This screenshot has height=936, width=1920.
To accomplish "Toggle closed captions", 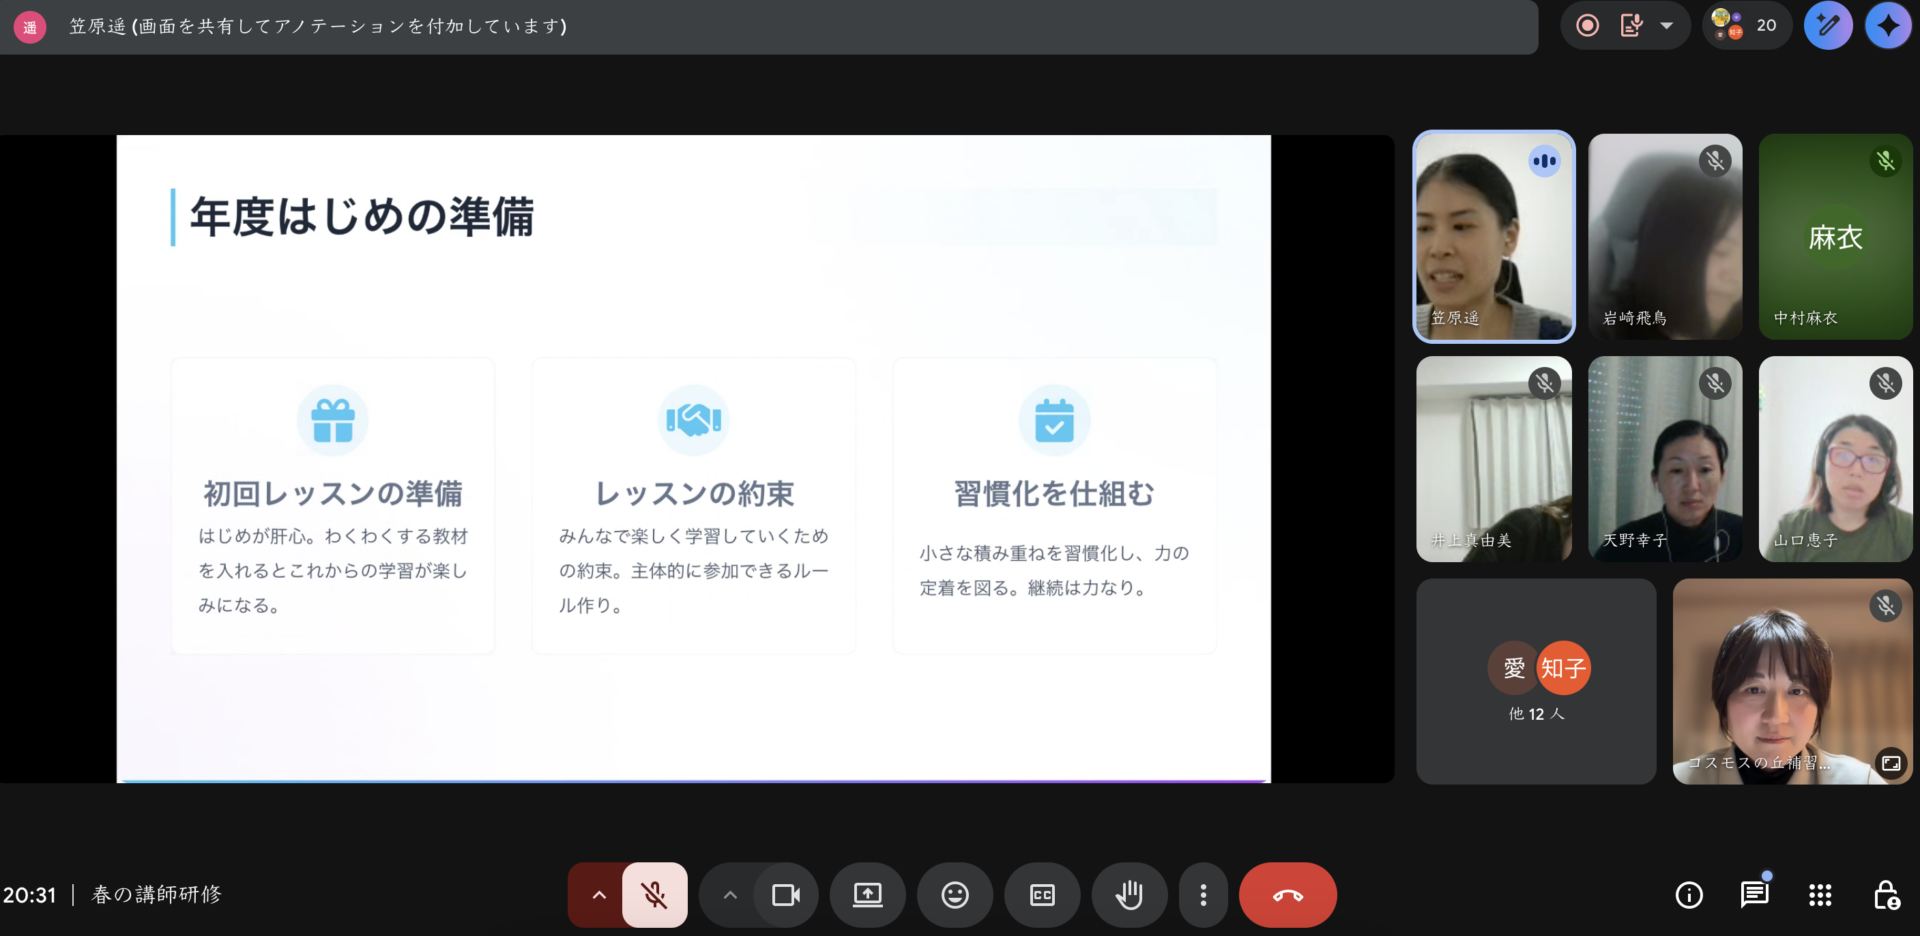I will pyautogui.click(x=1042, y=895).
